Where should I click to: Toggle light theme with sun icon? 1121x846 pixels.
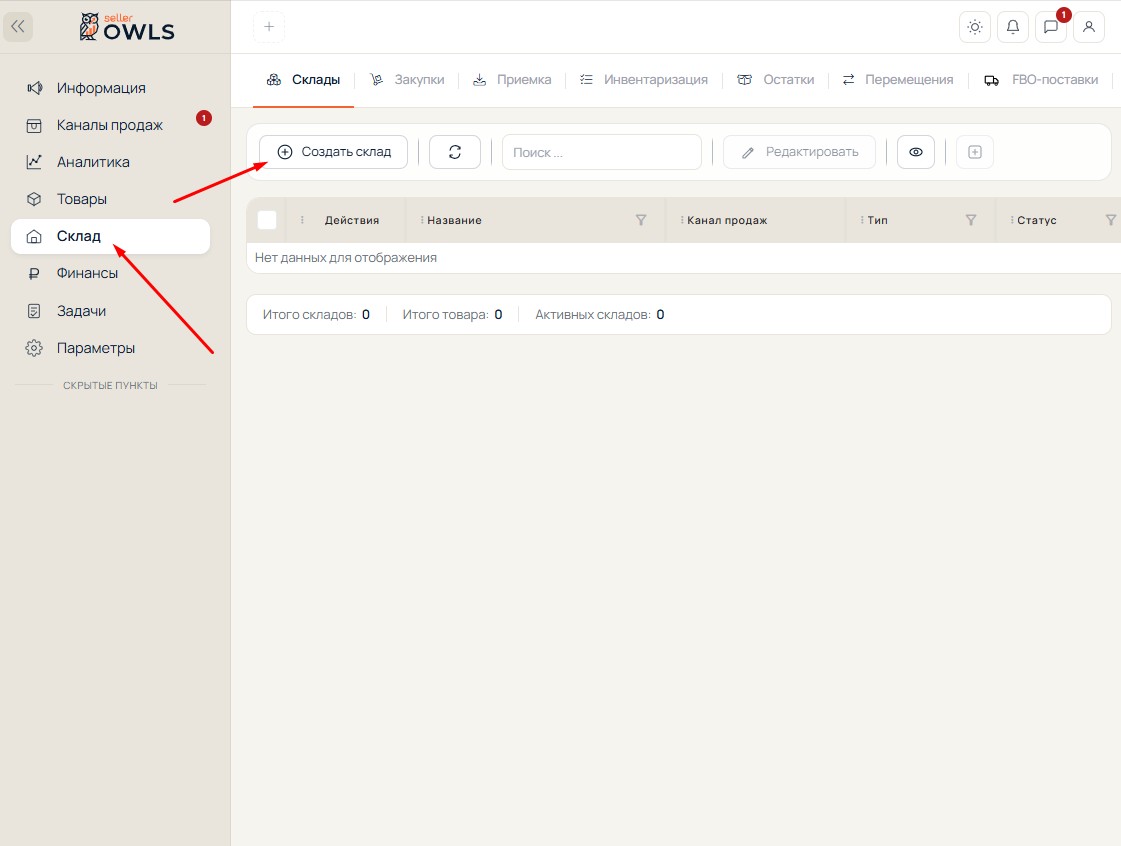pos(974,27)
